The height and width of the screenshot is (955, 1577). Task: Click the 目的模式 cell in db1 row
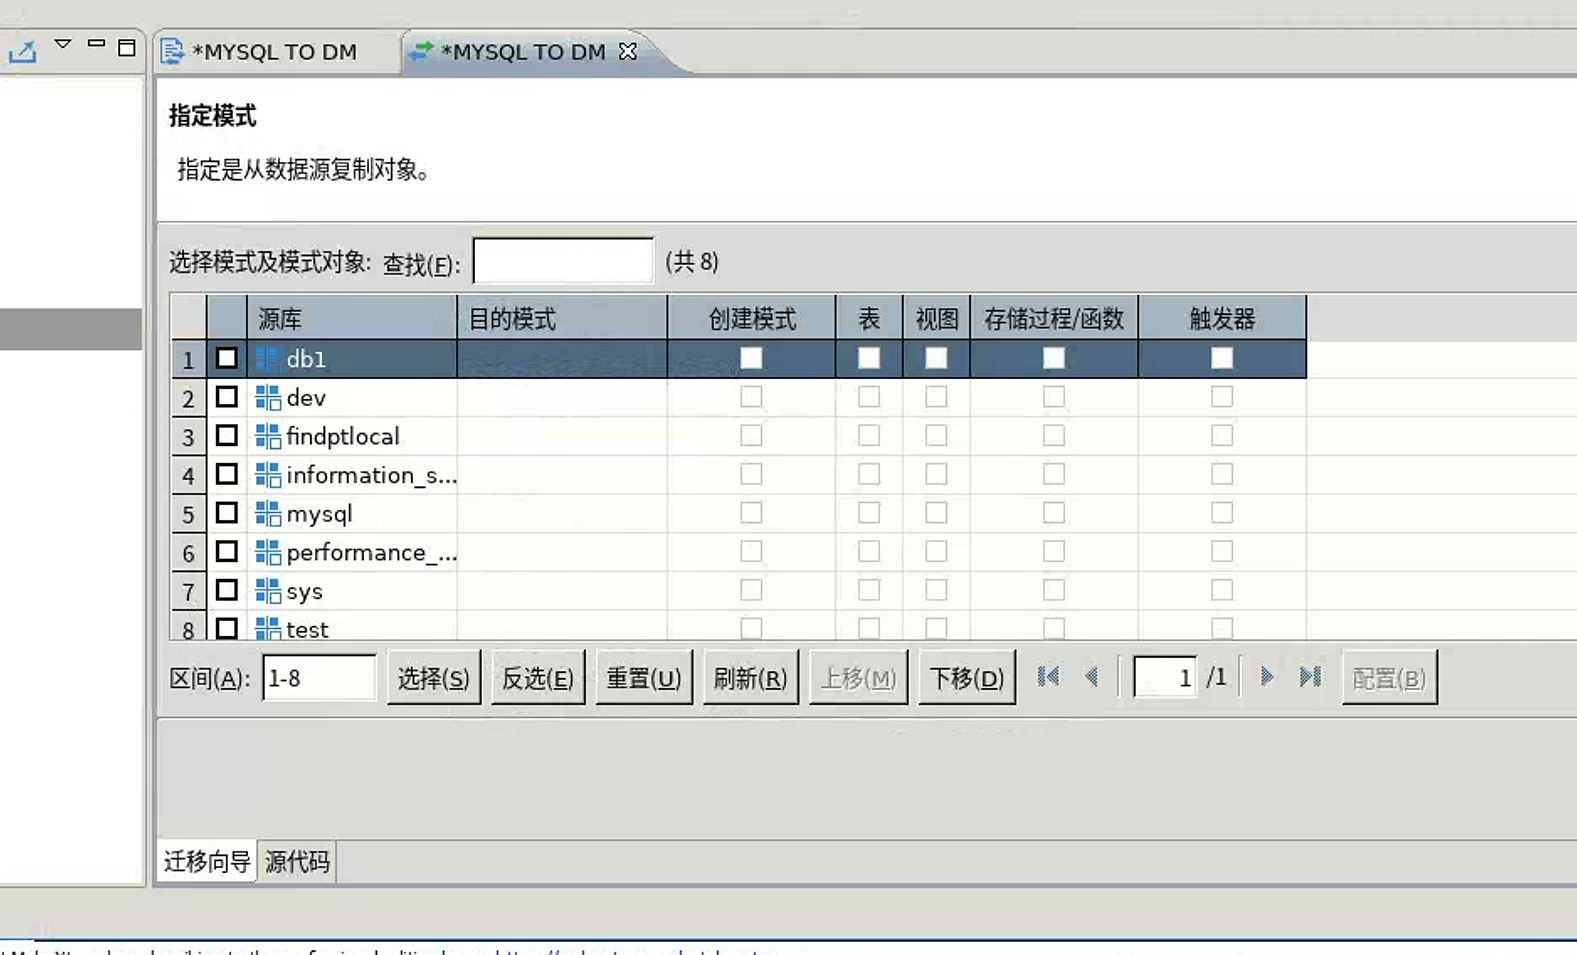tap(562, 359)
